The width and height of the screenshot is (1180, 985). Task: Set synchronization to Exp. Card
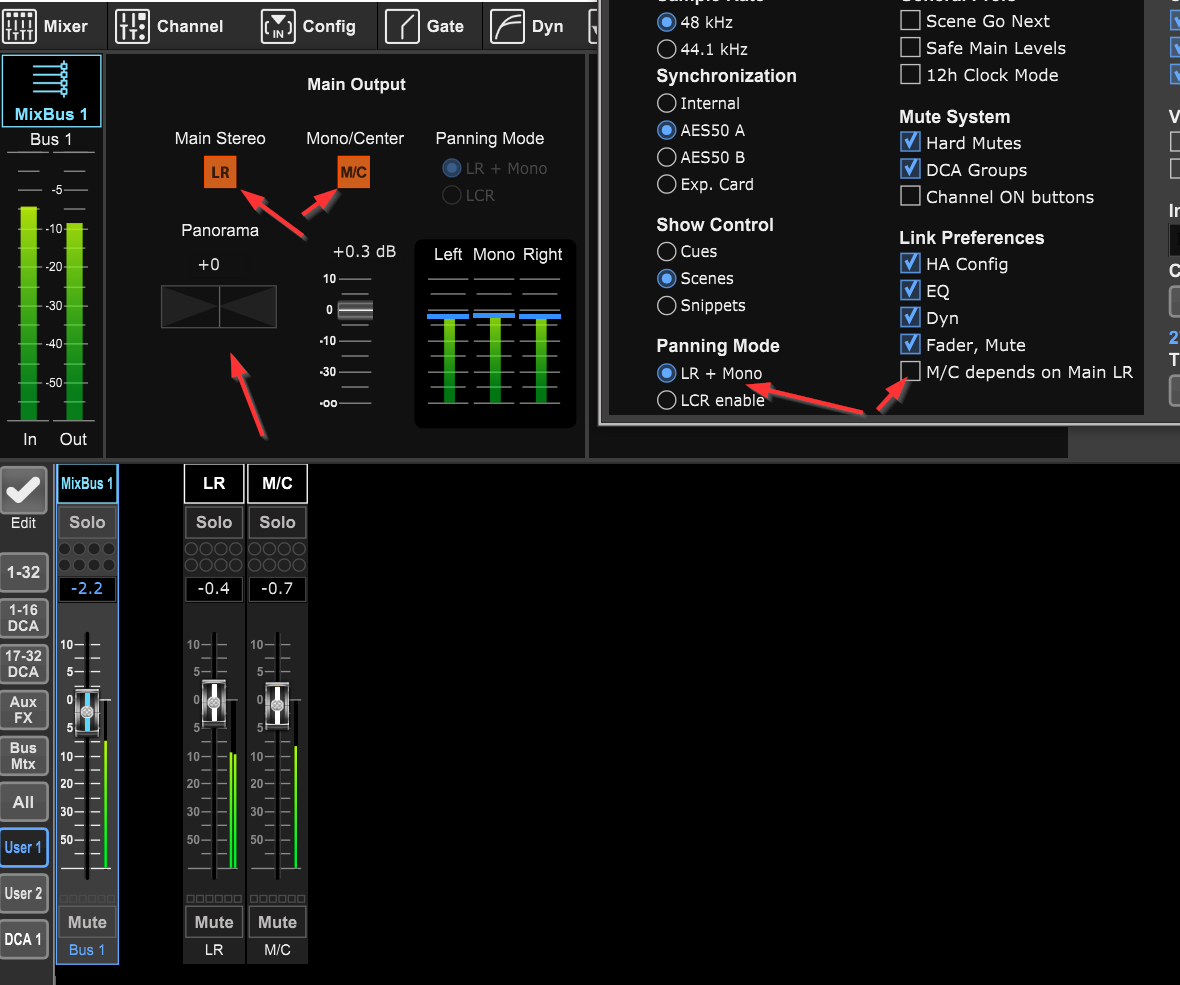click(x=666, y=184)
